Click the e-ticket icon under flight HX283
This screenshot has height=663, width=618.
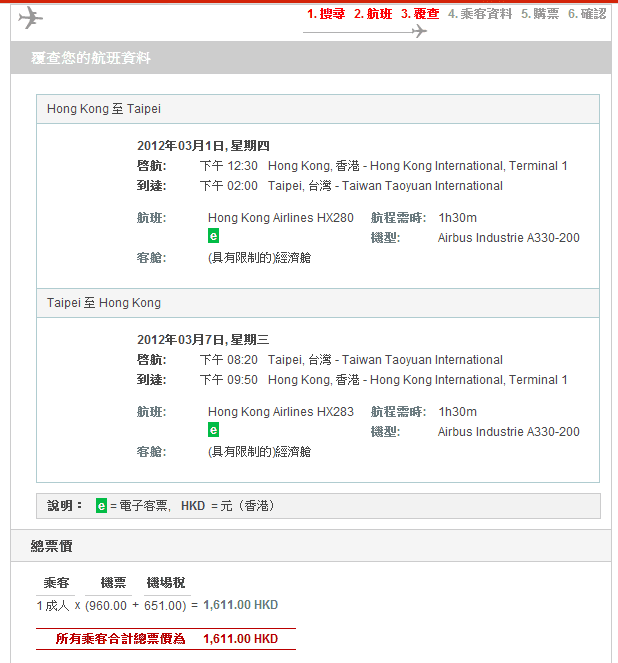pos(213,430)
